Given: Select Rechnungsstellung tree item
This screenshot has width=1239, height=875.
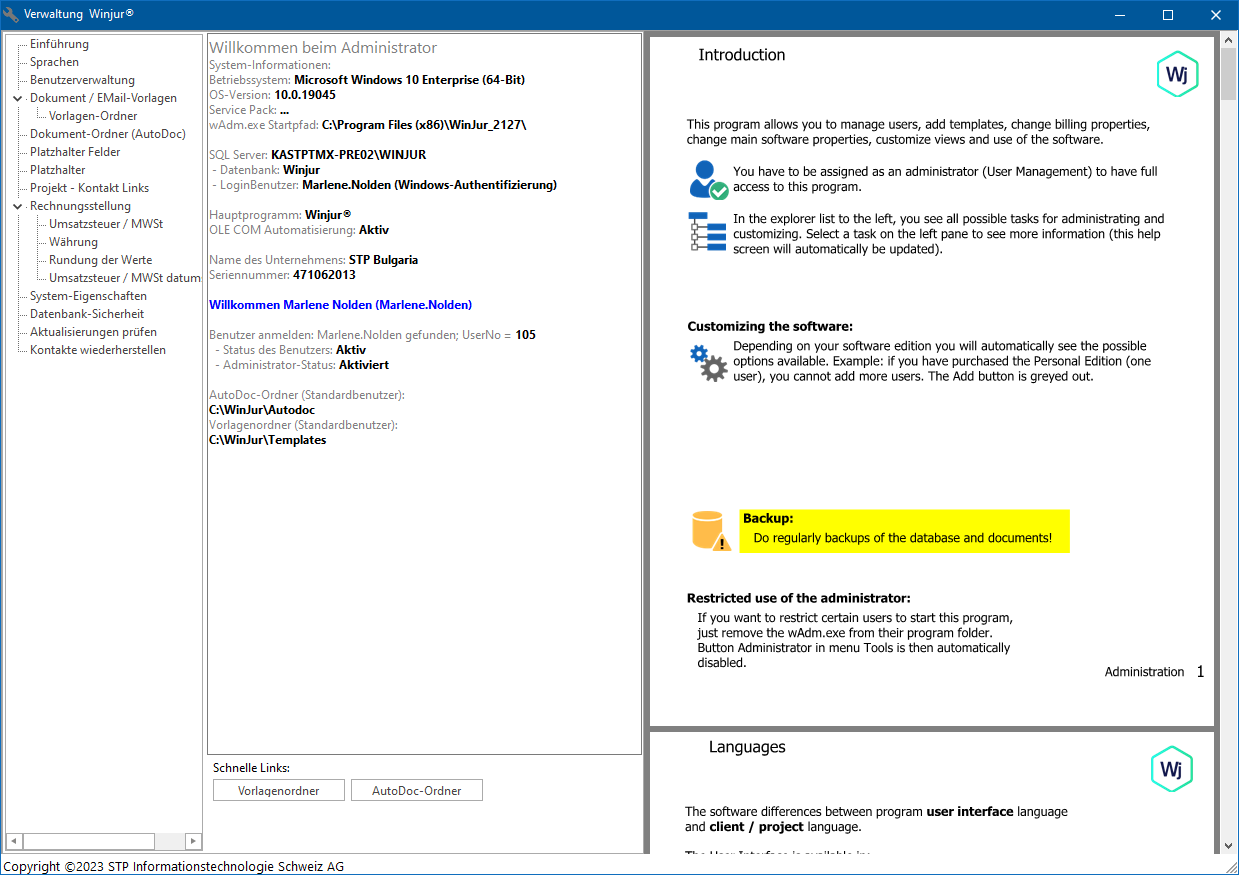Looking at the screenshot, I should coord(80,206).
